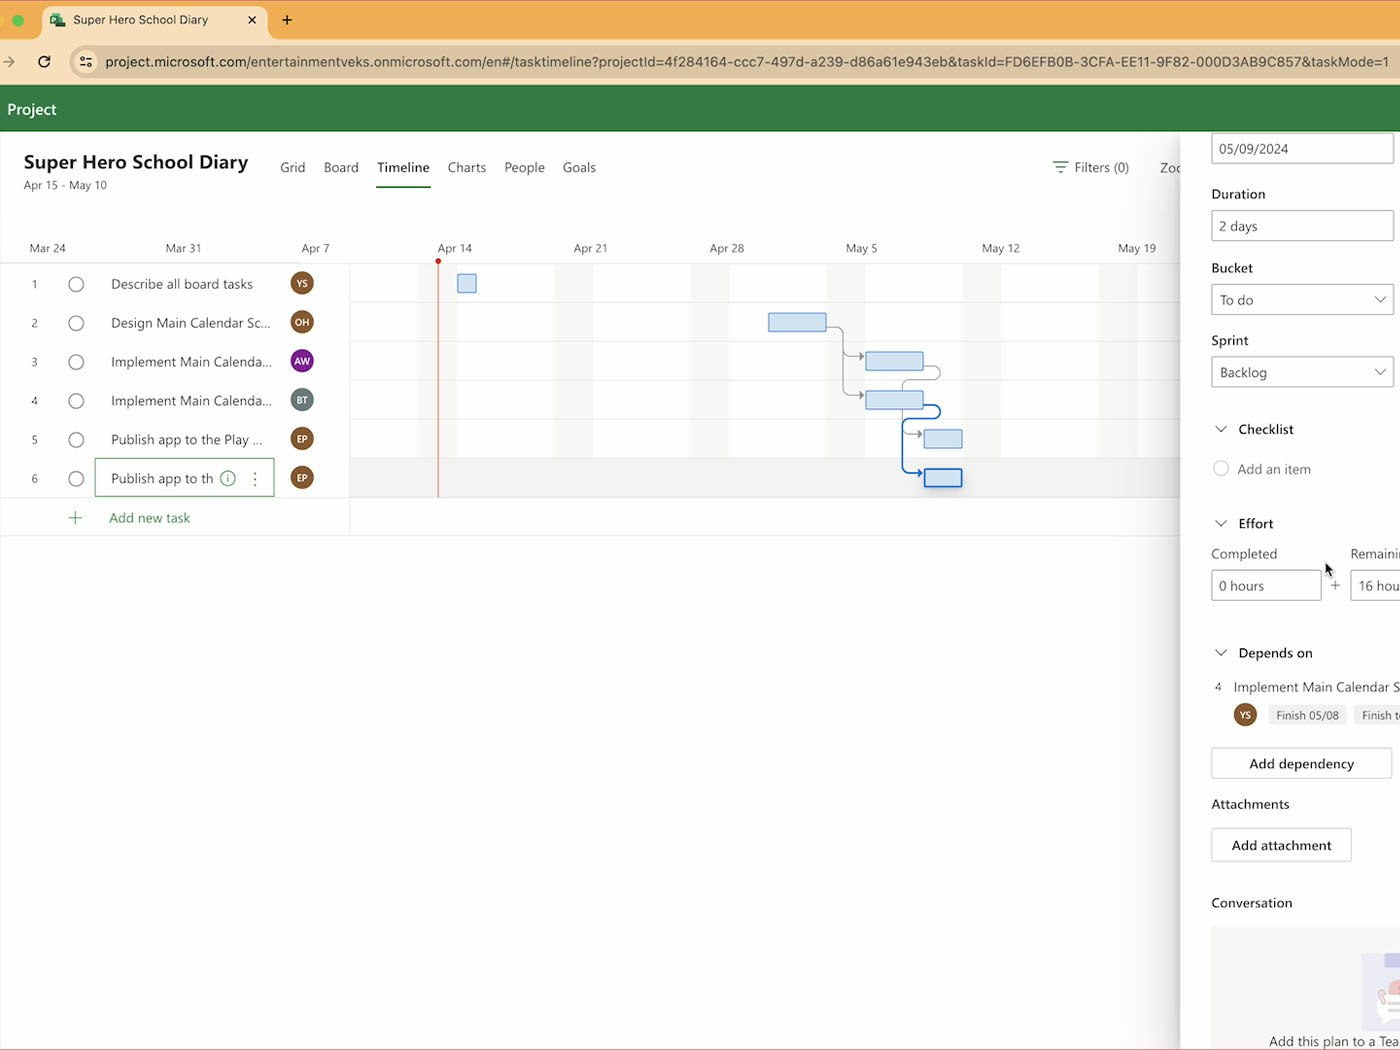Screen dimensions: 1400x1050
Task: Switch to the Board view tab
Action: [x=341, y=168]
